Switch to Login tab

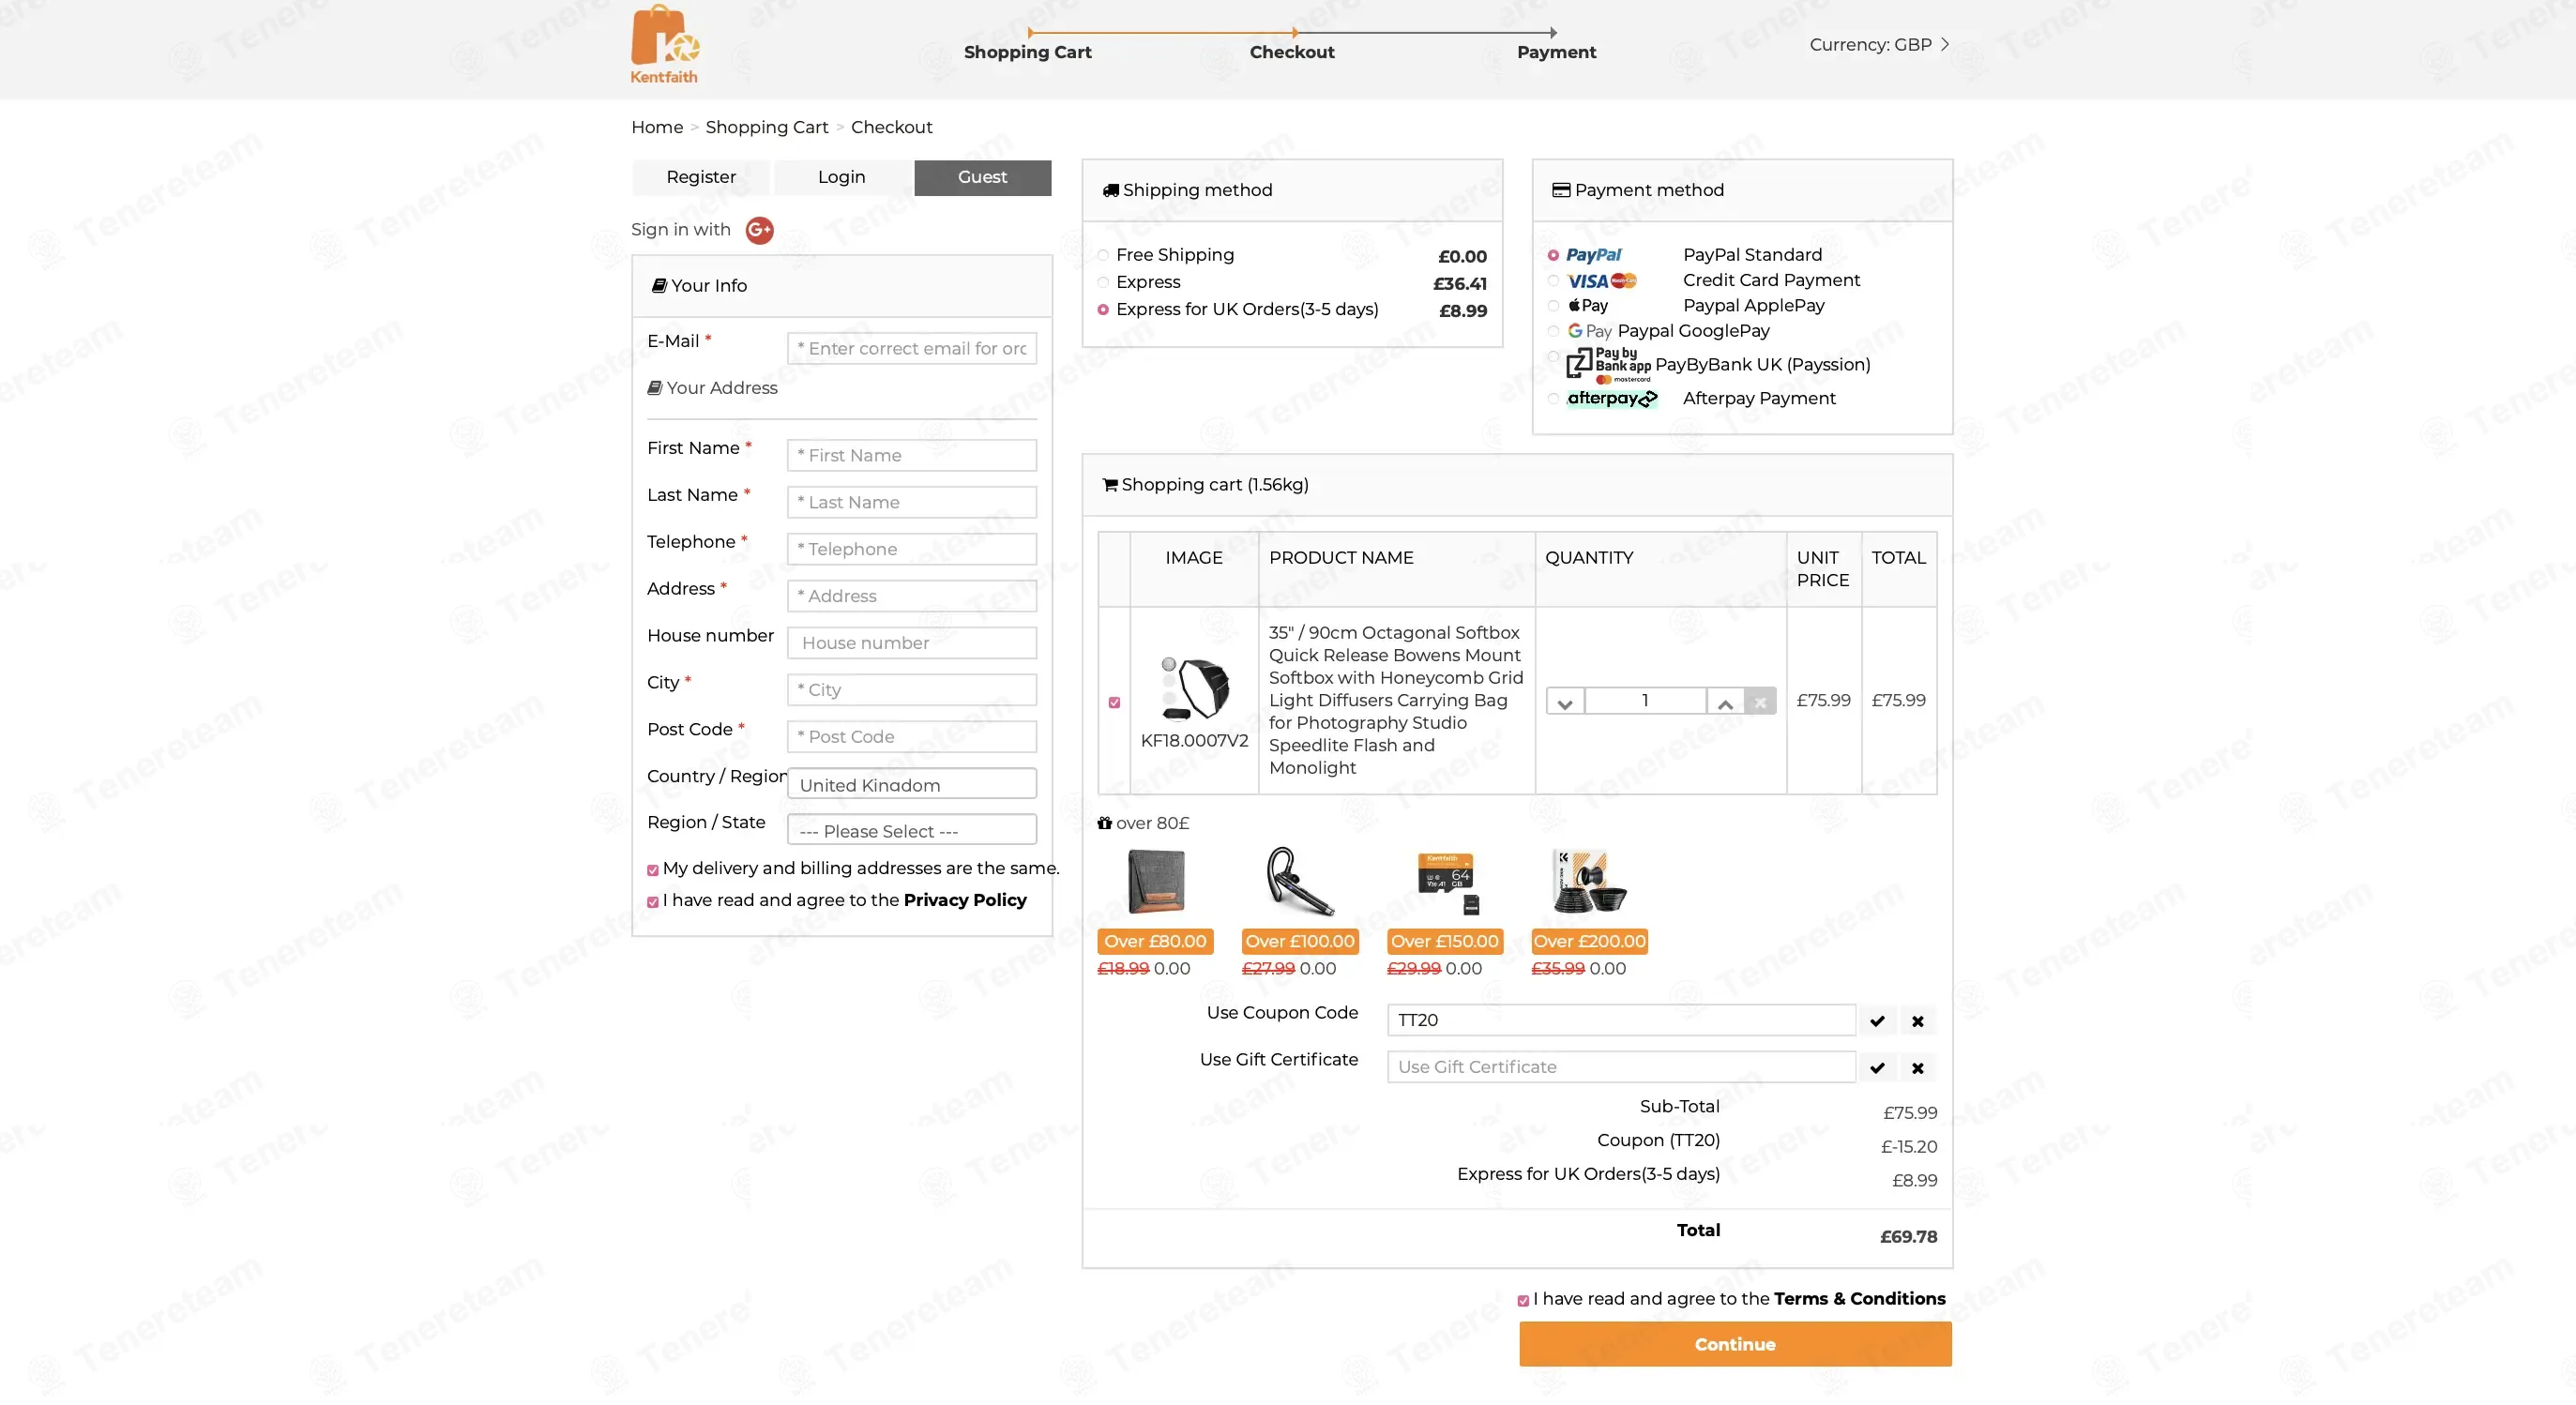[841, 177]
